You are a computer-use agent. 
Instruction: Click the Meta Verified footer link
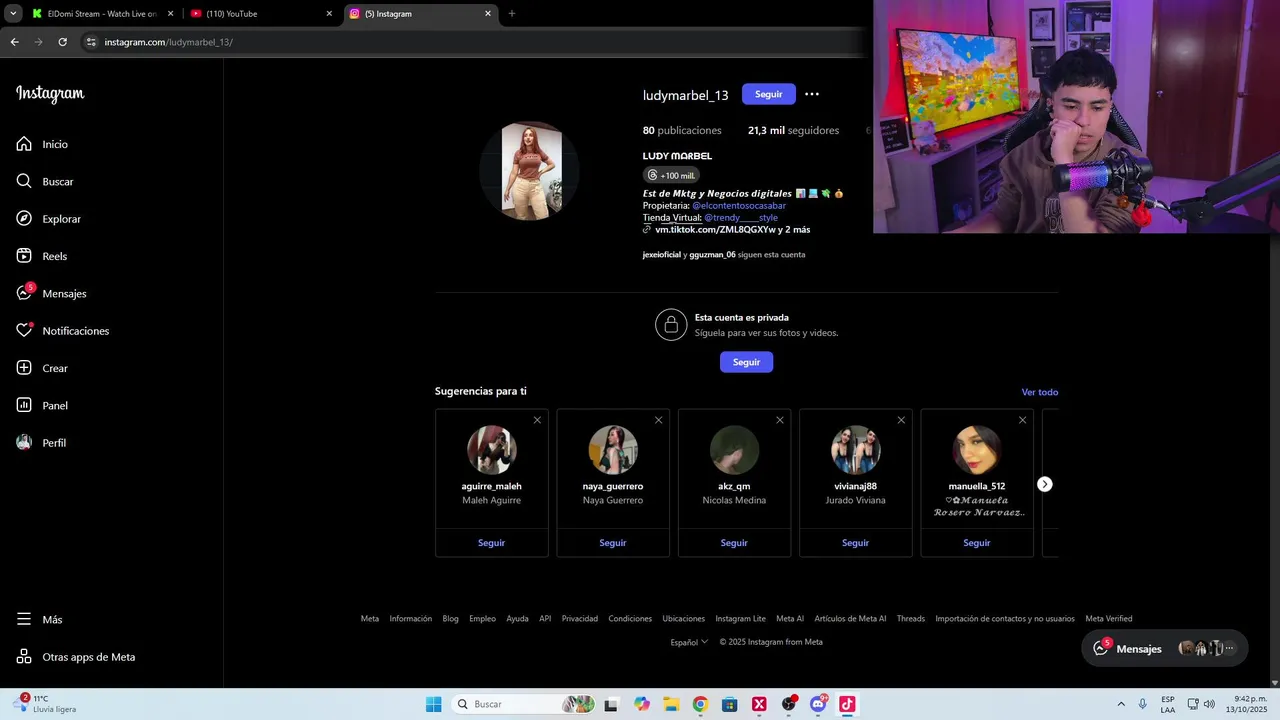click(x=1109, y=618)
